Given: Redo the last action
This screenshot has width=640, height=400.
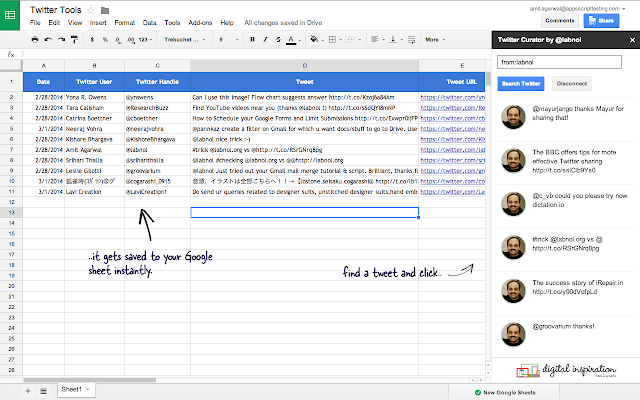Looking at the screenshot, I should point(61,40).
